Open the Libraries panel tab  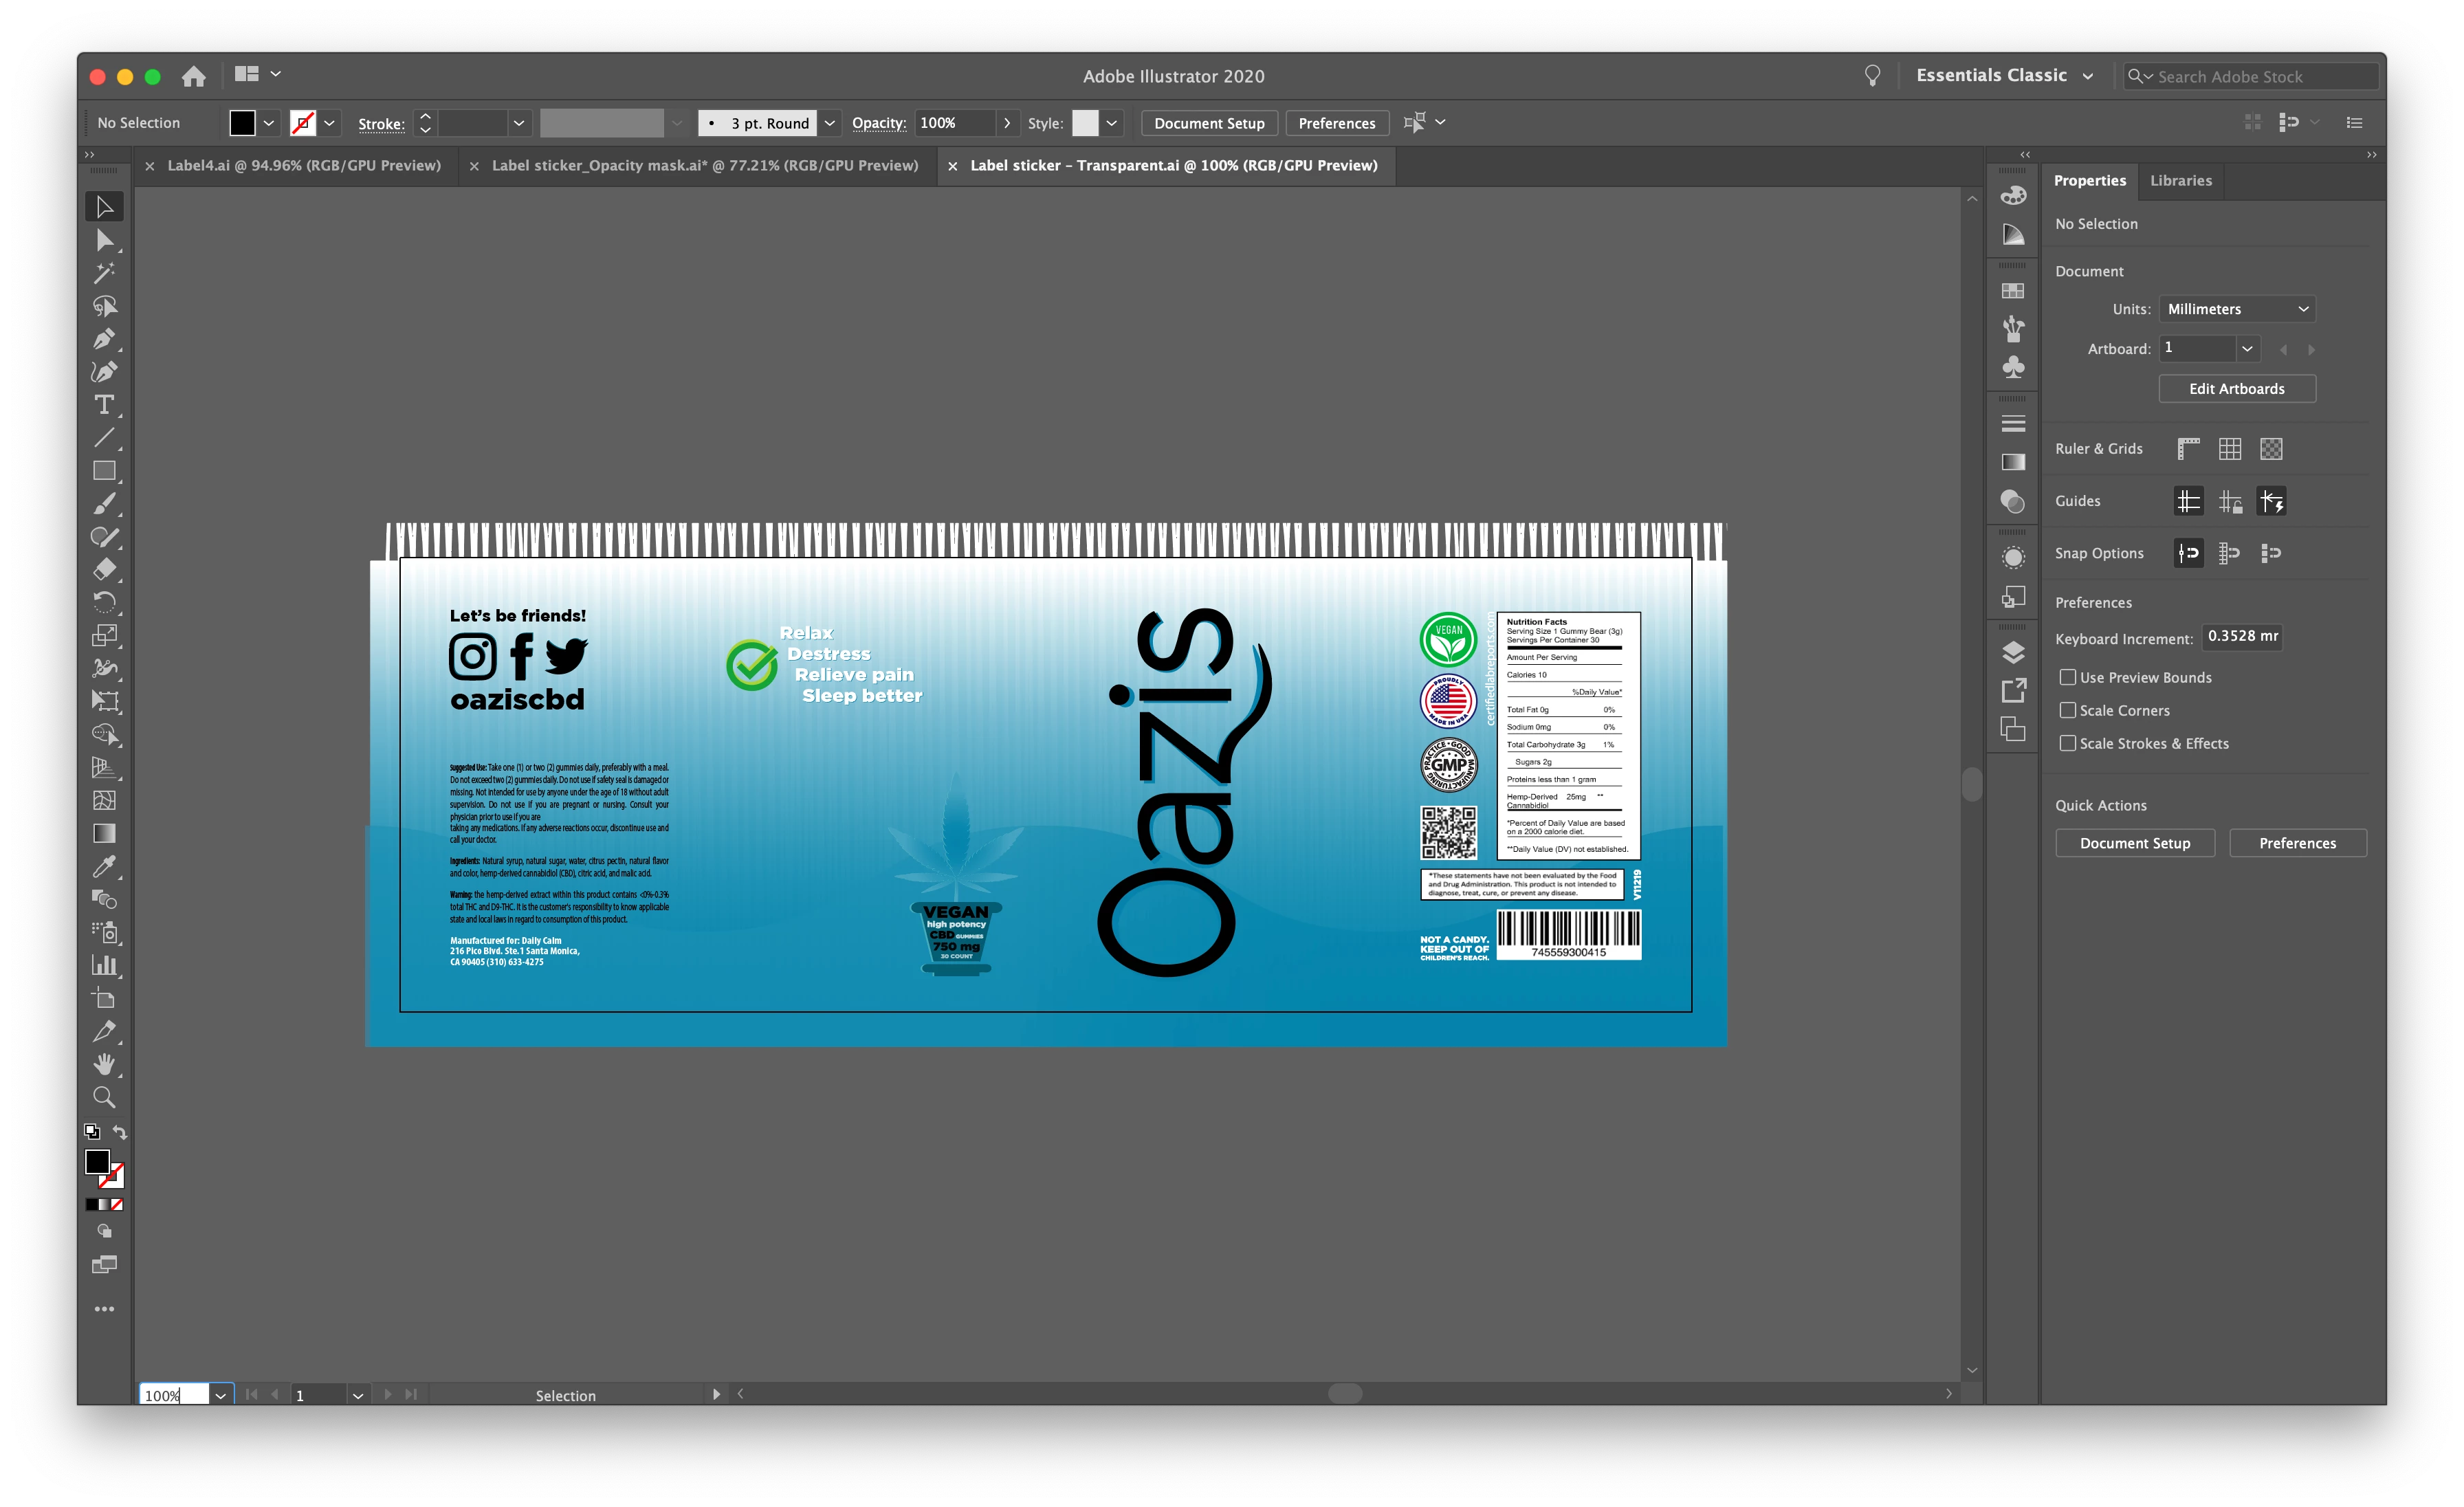[x=2180, y=181]
